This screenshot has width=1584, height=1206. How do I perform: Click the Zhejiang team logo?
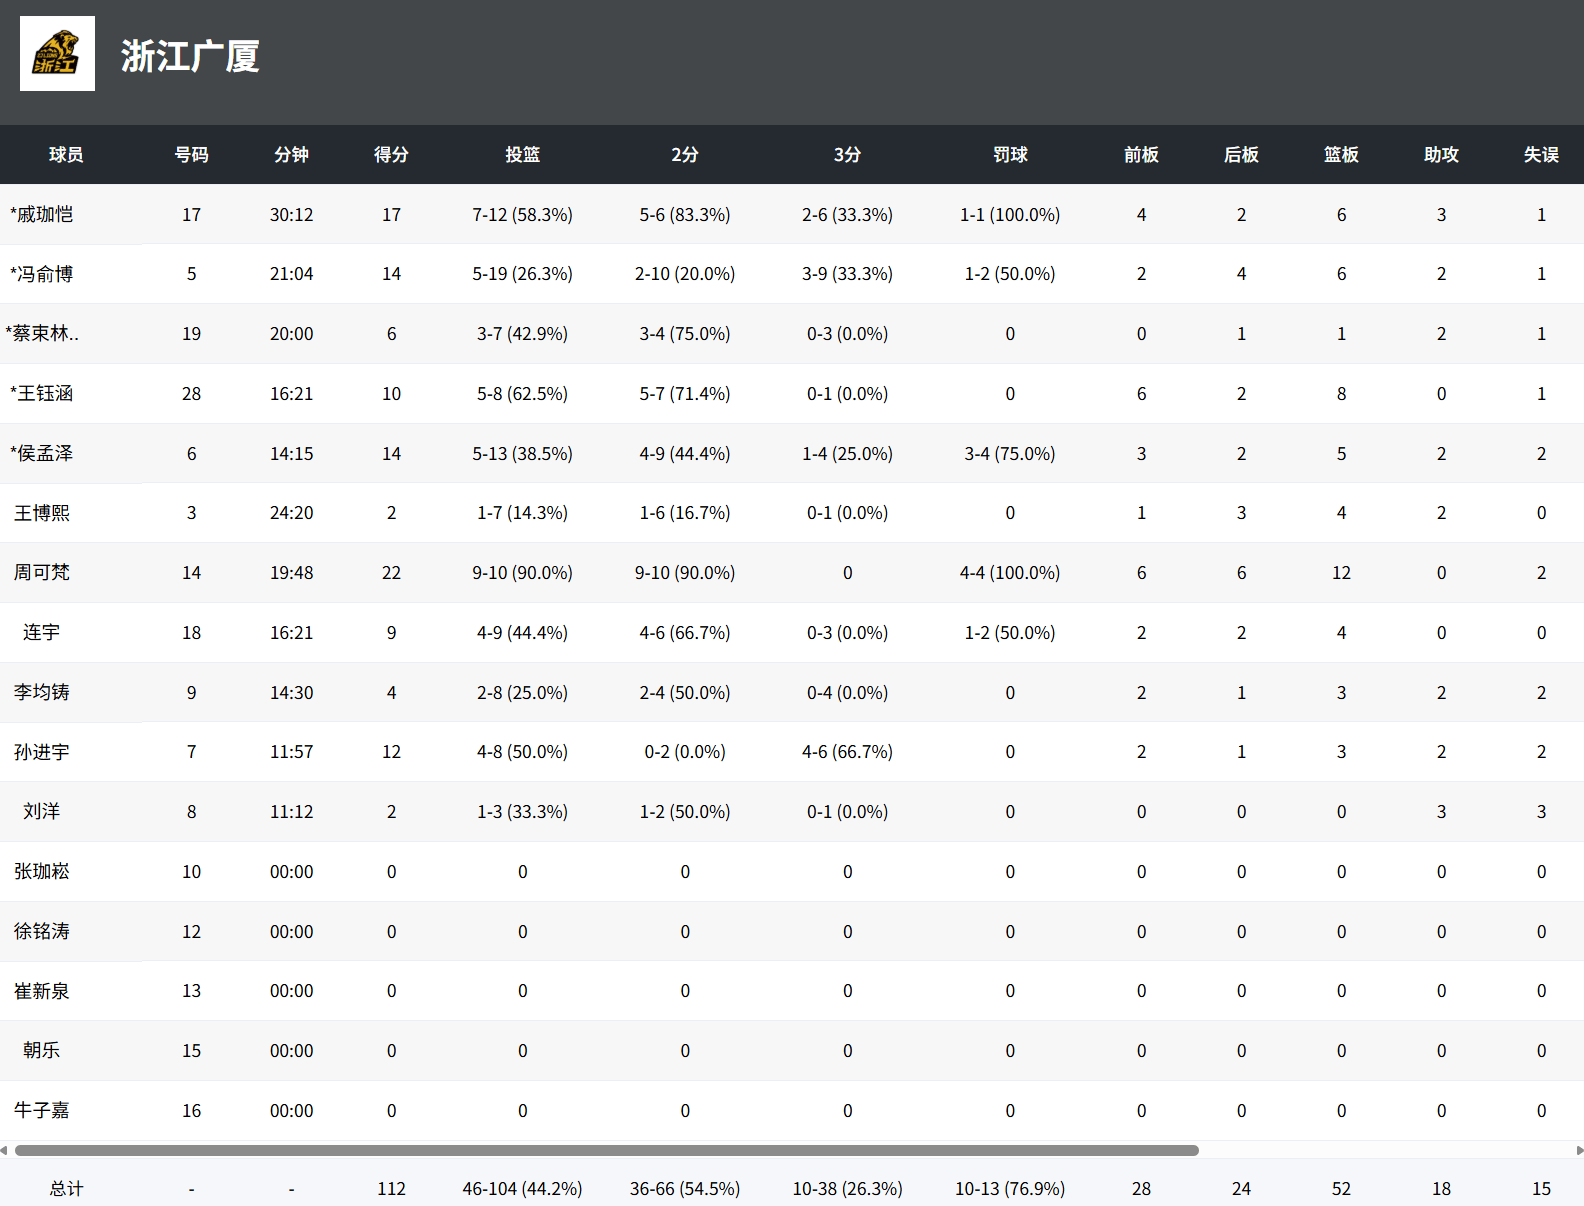57,54
